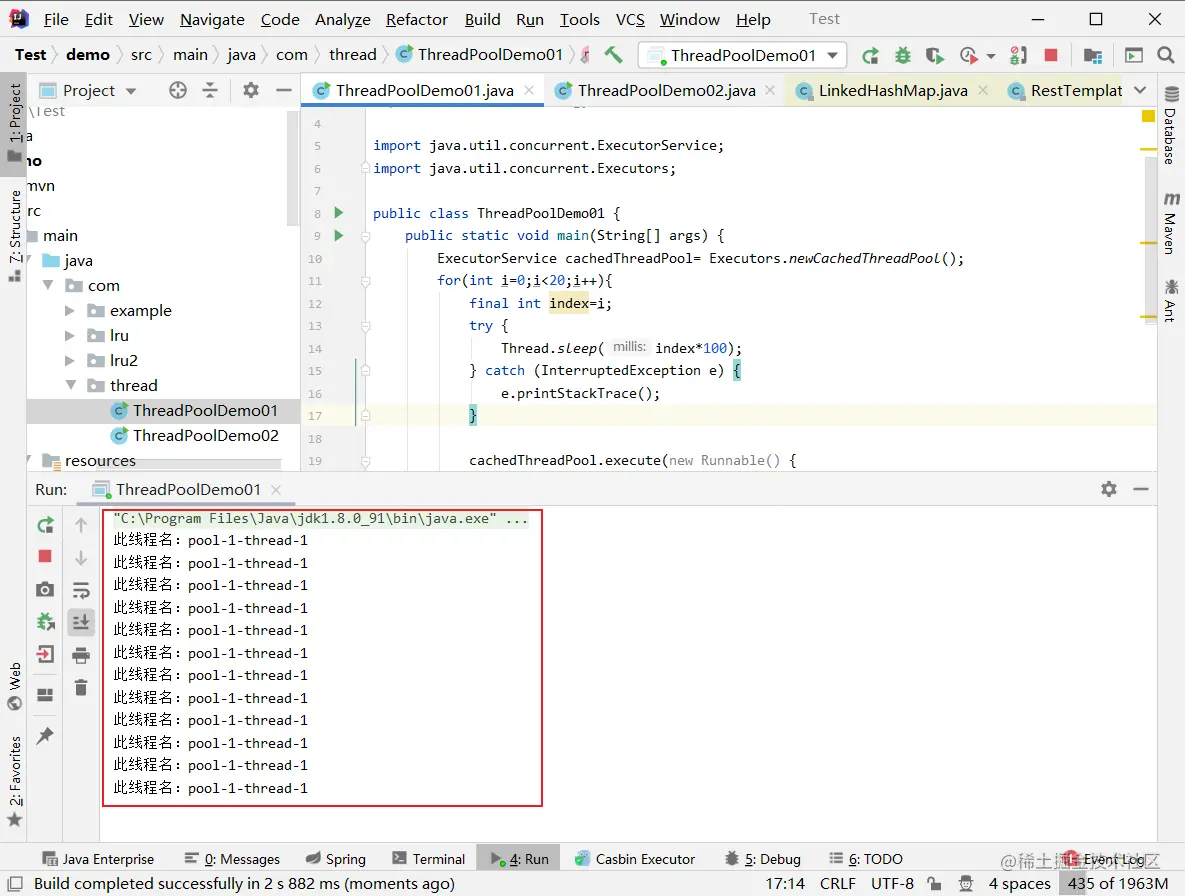The height and width of the screenshot is (896, 1185).
Task: Open the Terminal tool window
Action: point(429,859)
